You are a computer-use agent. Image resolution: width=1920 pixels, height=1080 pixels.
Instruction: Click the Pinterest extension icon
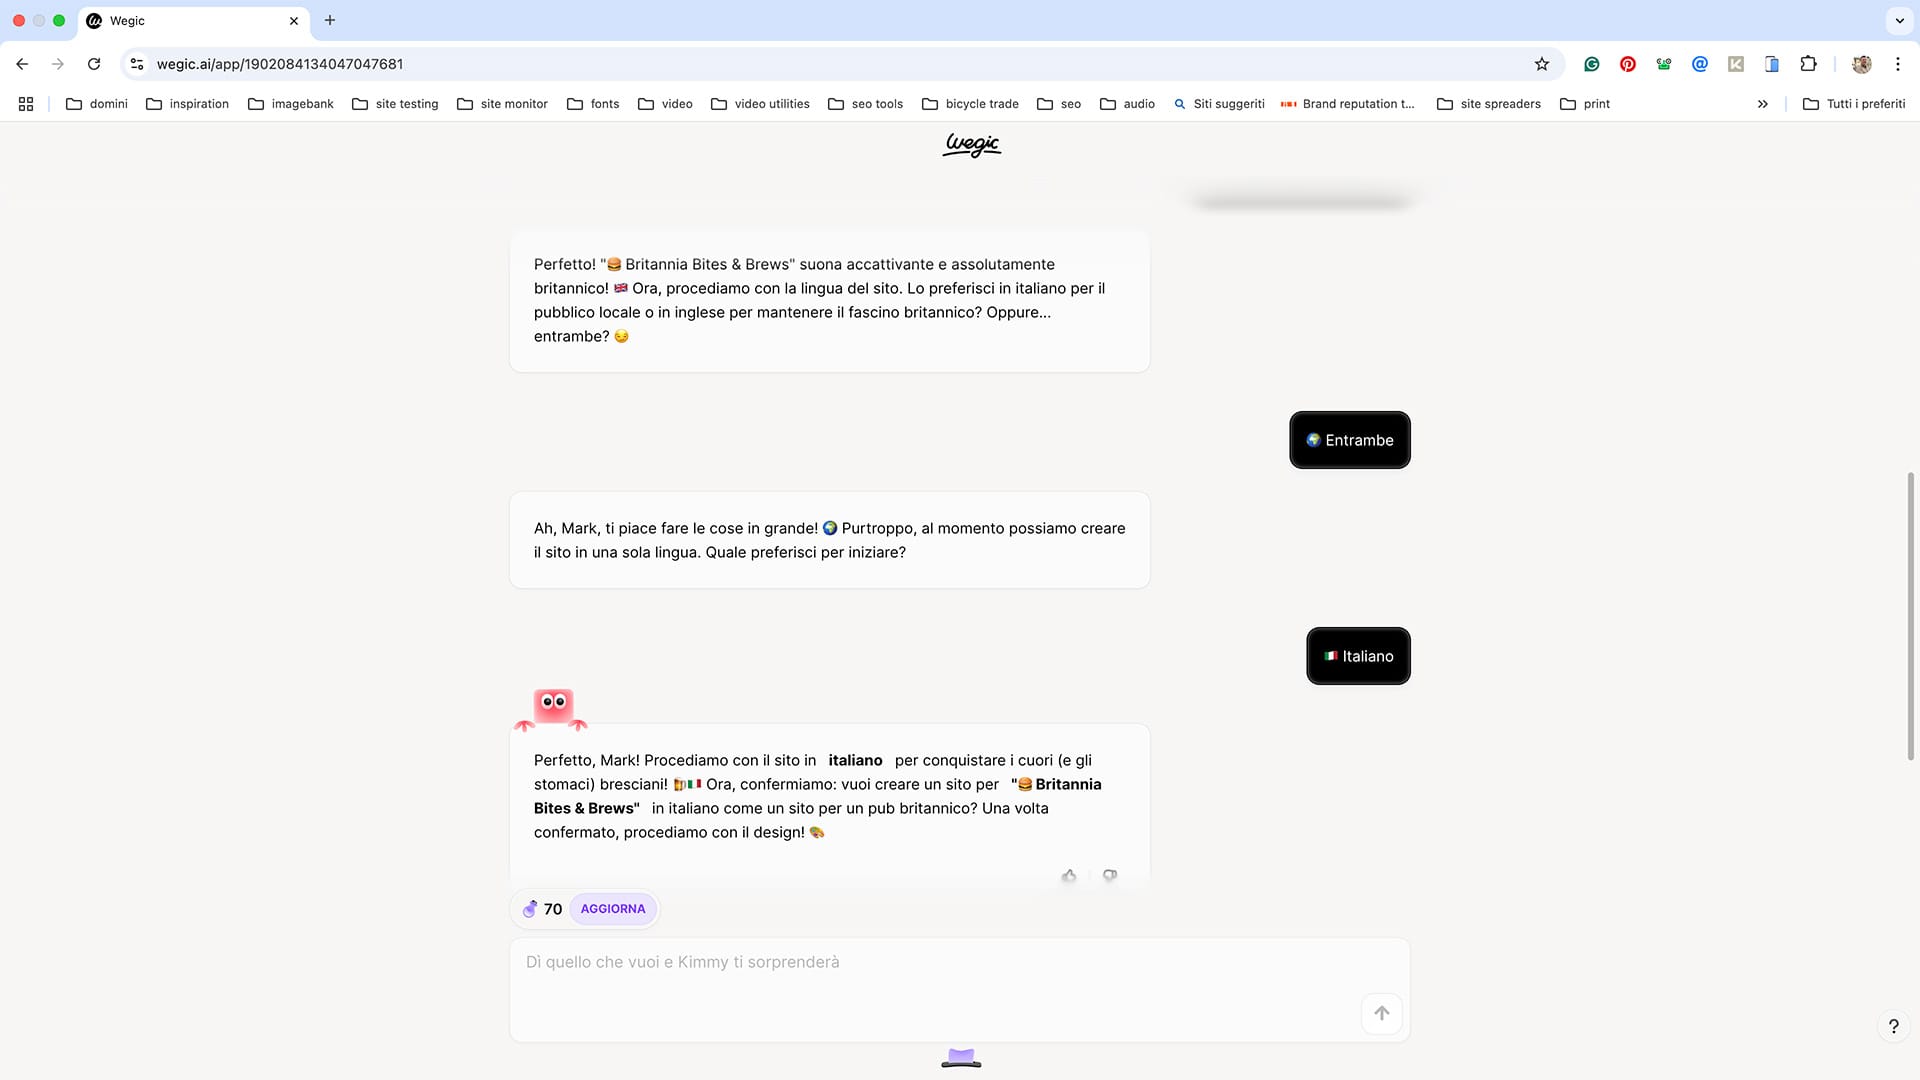pos(1628,64)
